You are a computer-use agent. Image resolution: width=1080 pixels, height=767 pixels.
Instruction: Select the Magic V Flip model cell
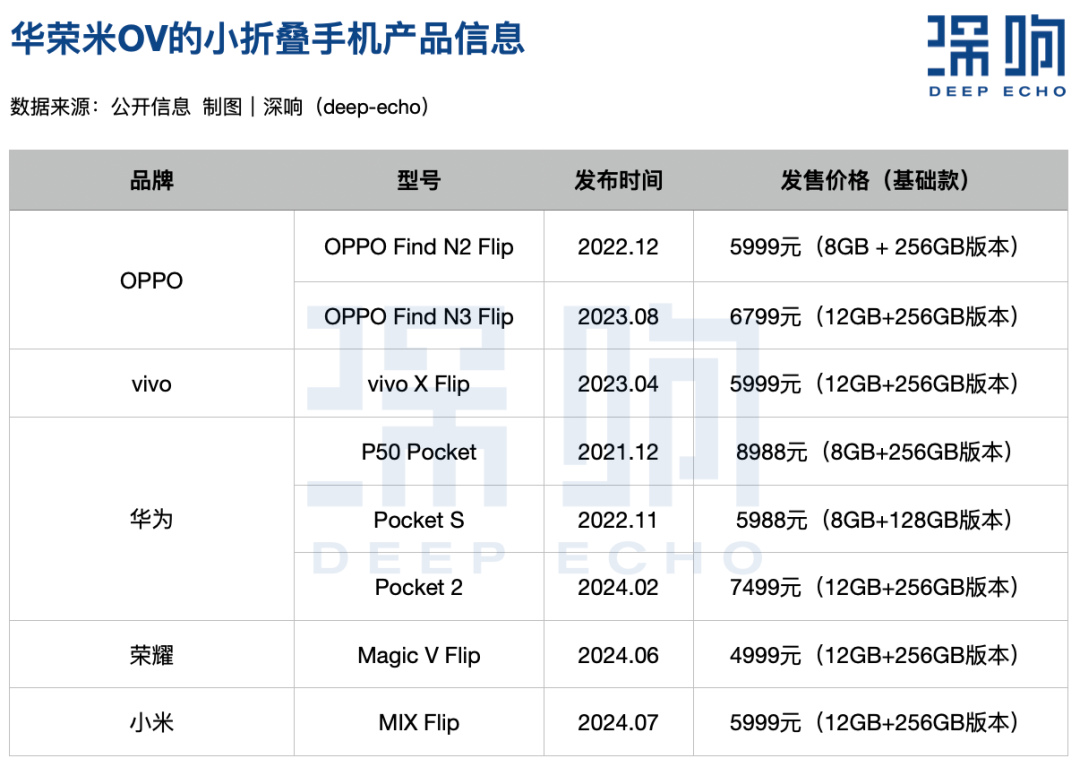(x=418, y=656)
